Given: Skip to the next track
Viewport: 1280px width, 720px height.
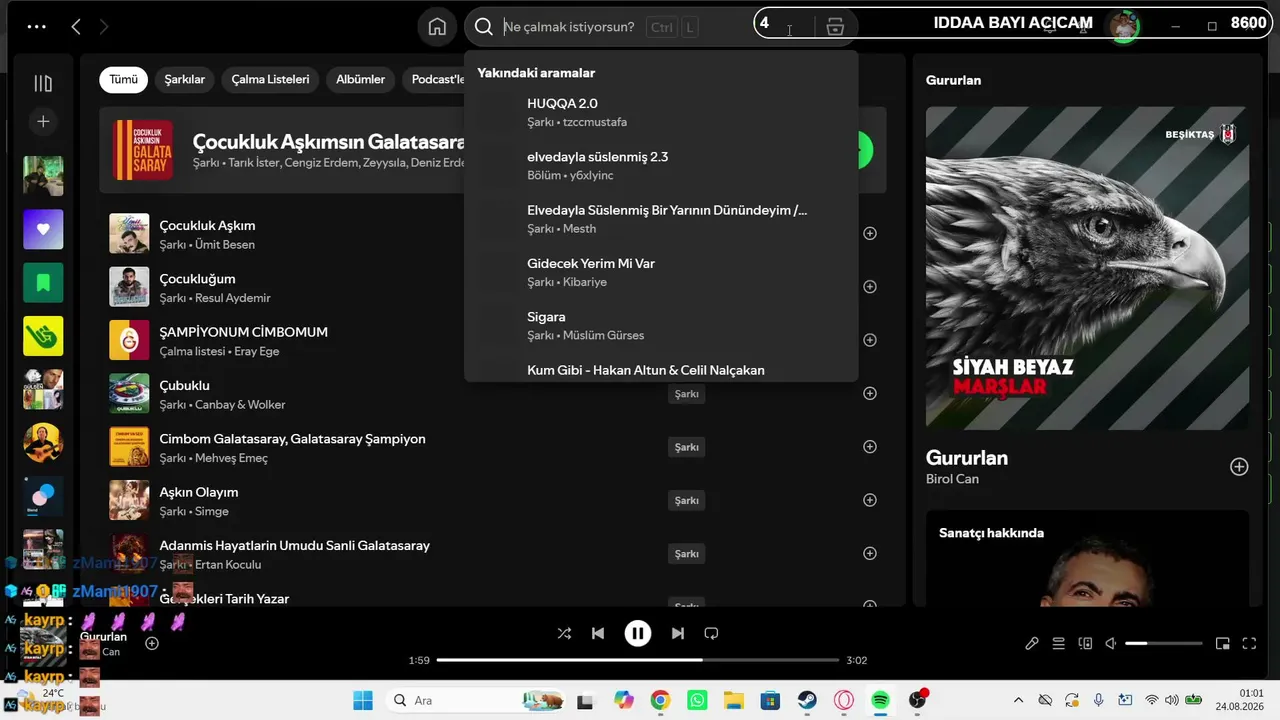Looking at the screenshot, I should 678,633.
